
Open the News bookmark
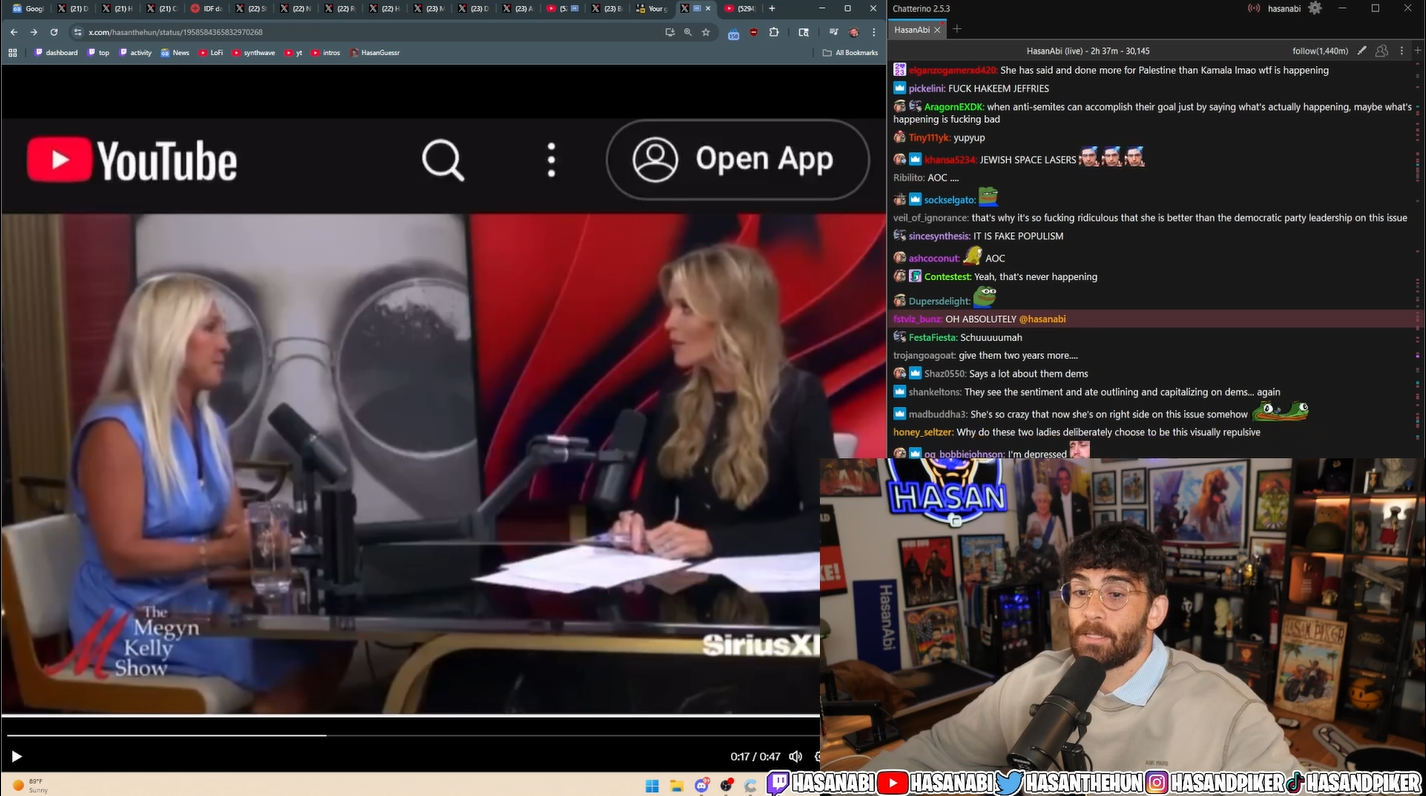[175, 52]
